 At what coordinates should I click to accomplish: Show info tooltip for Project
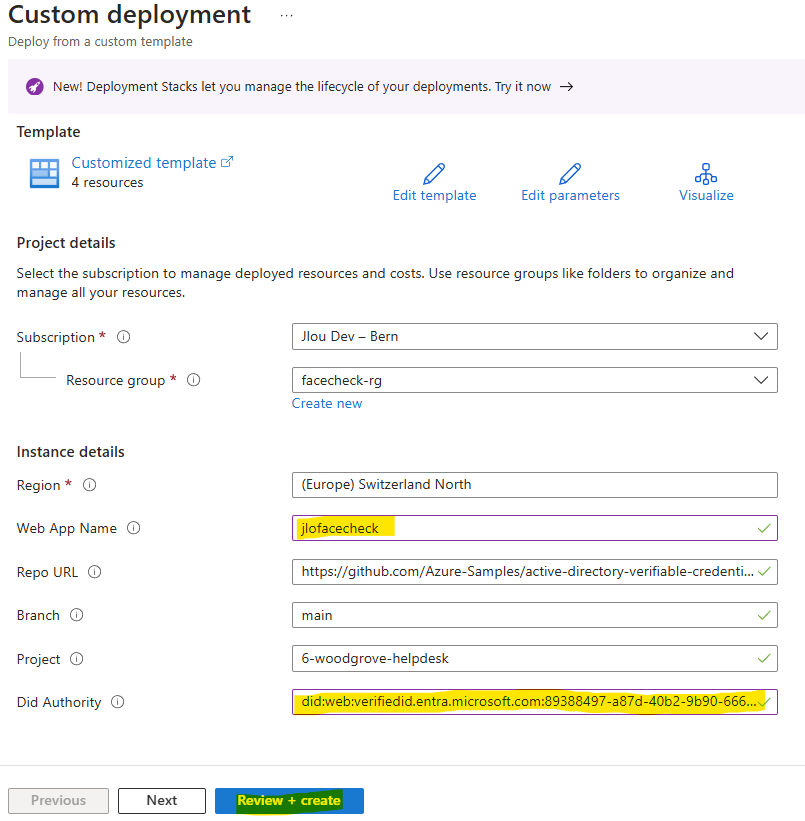coord(76,659)
